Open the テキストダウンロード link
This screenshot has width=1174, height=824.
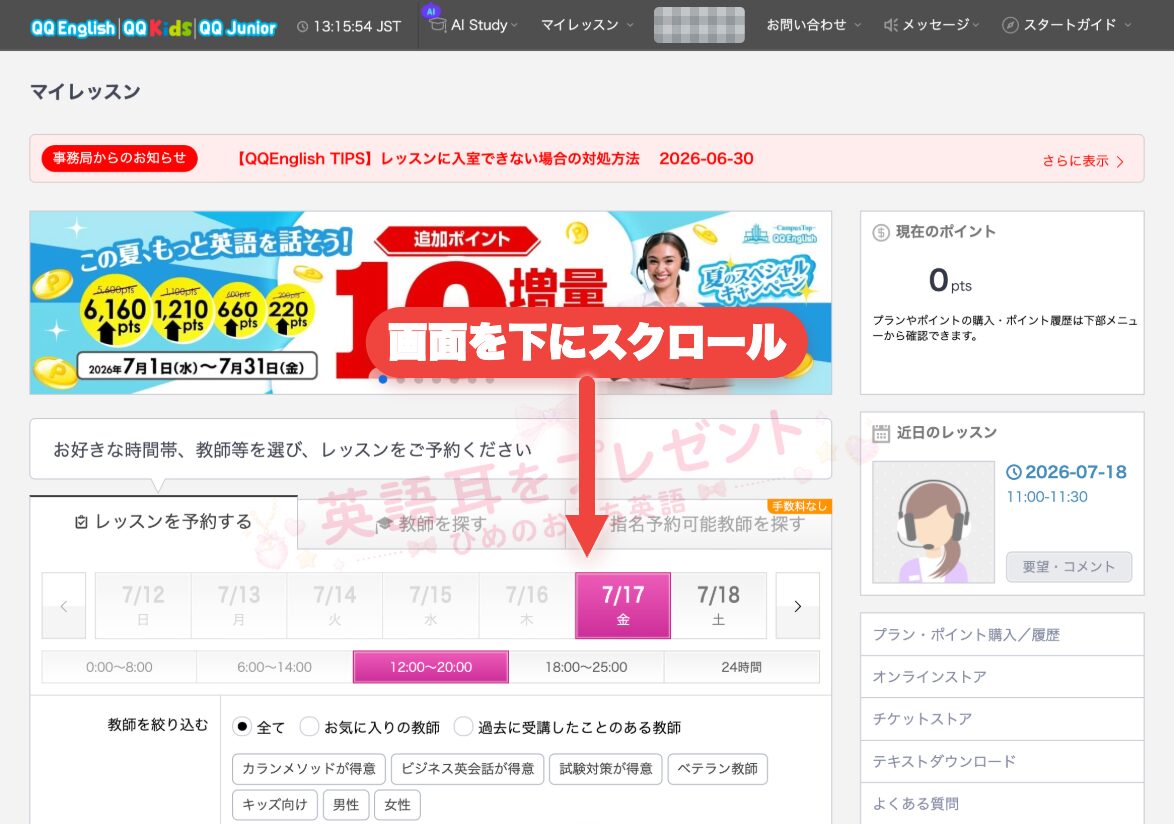coord(1002,761)
